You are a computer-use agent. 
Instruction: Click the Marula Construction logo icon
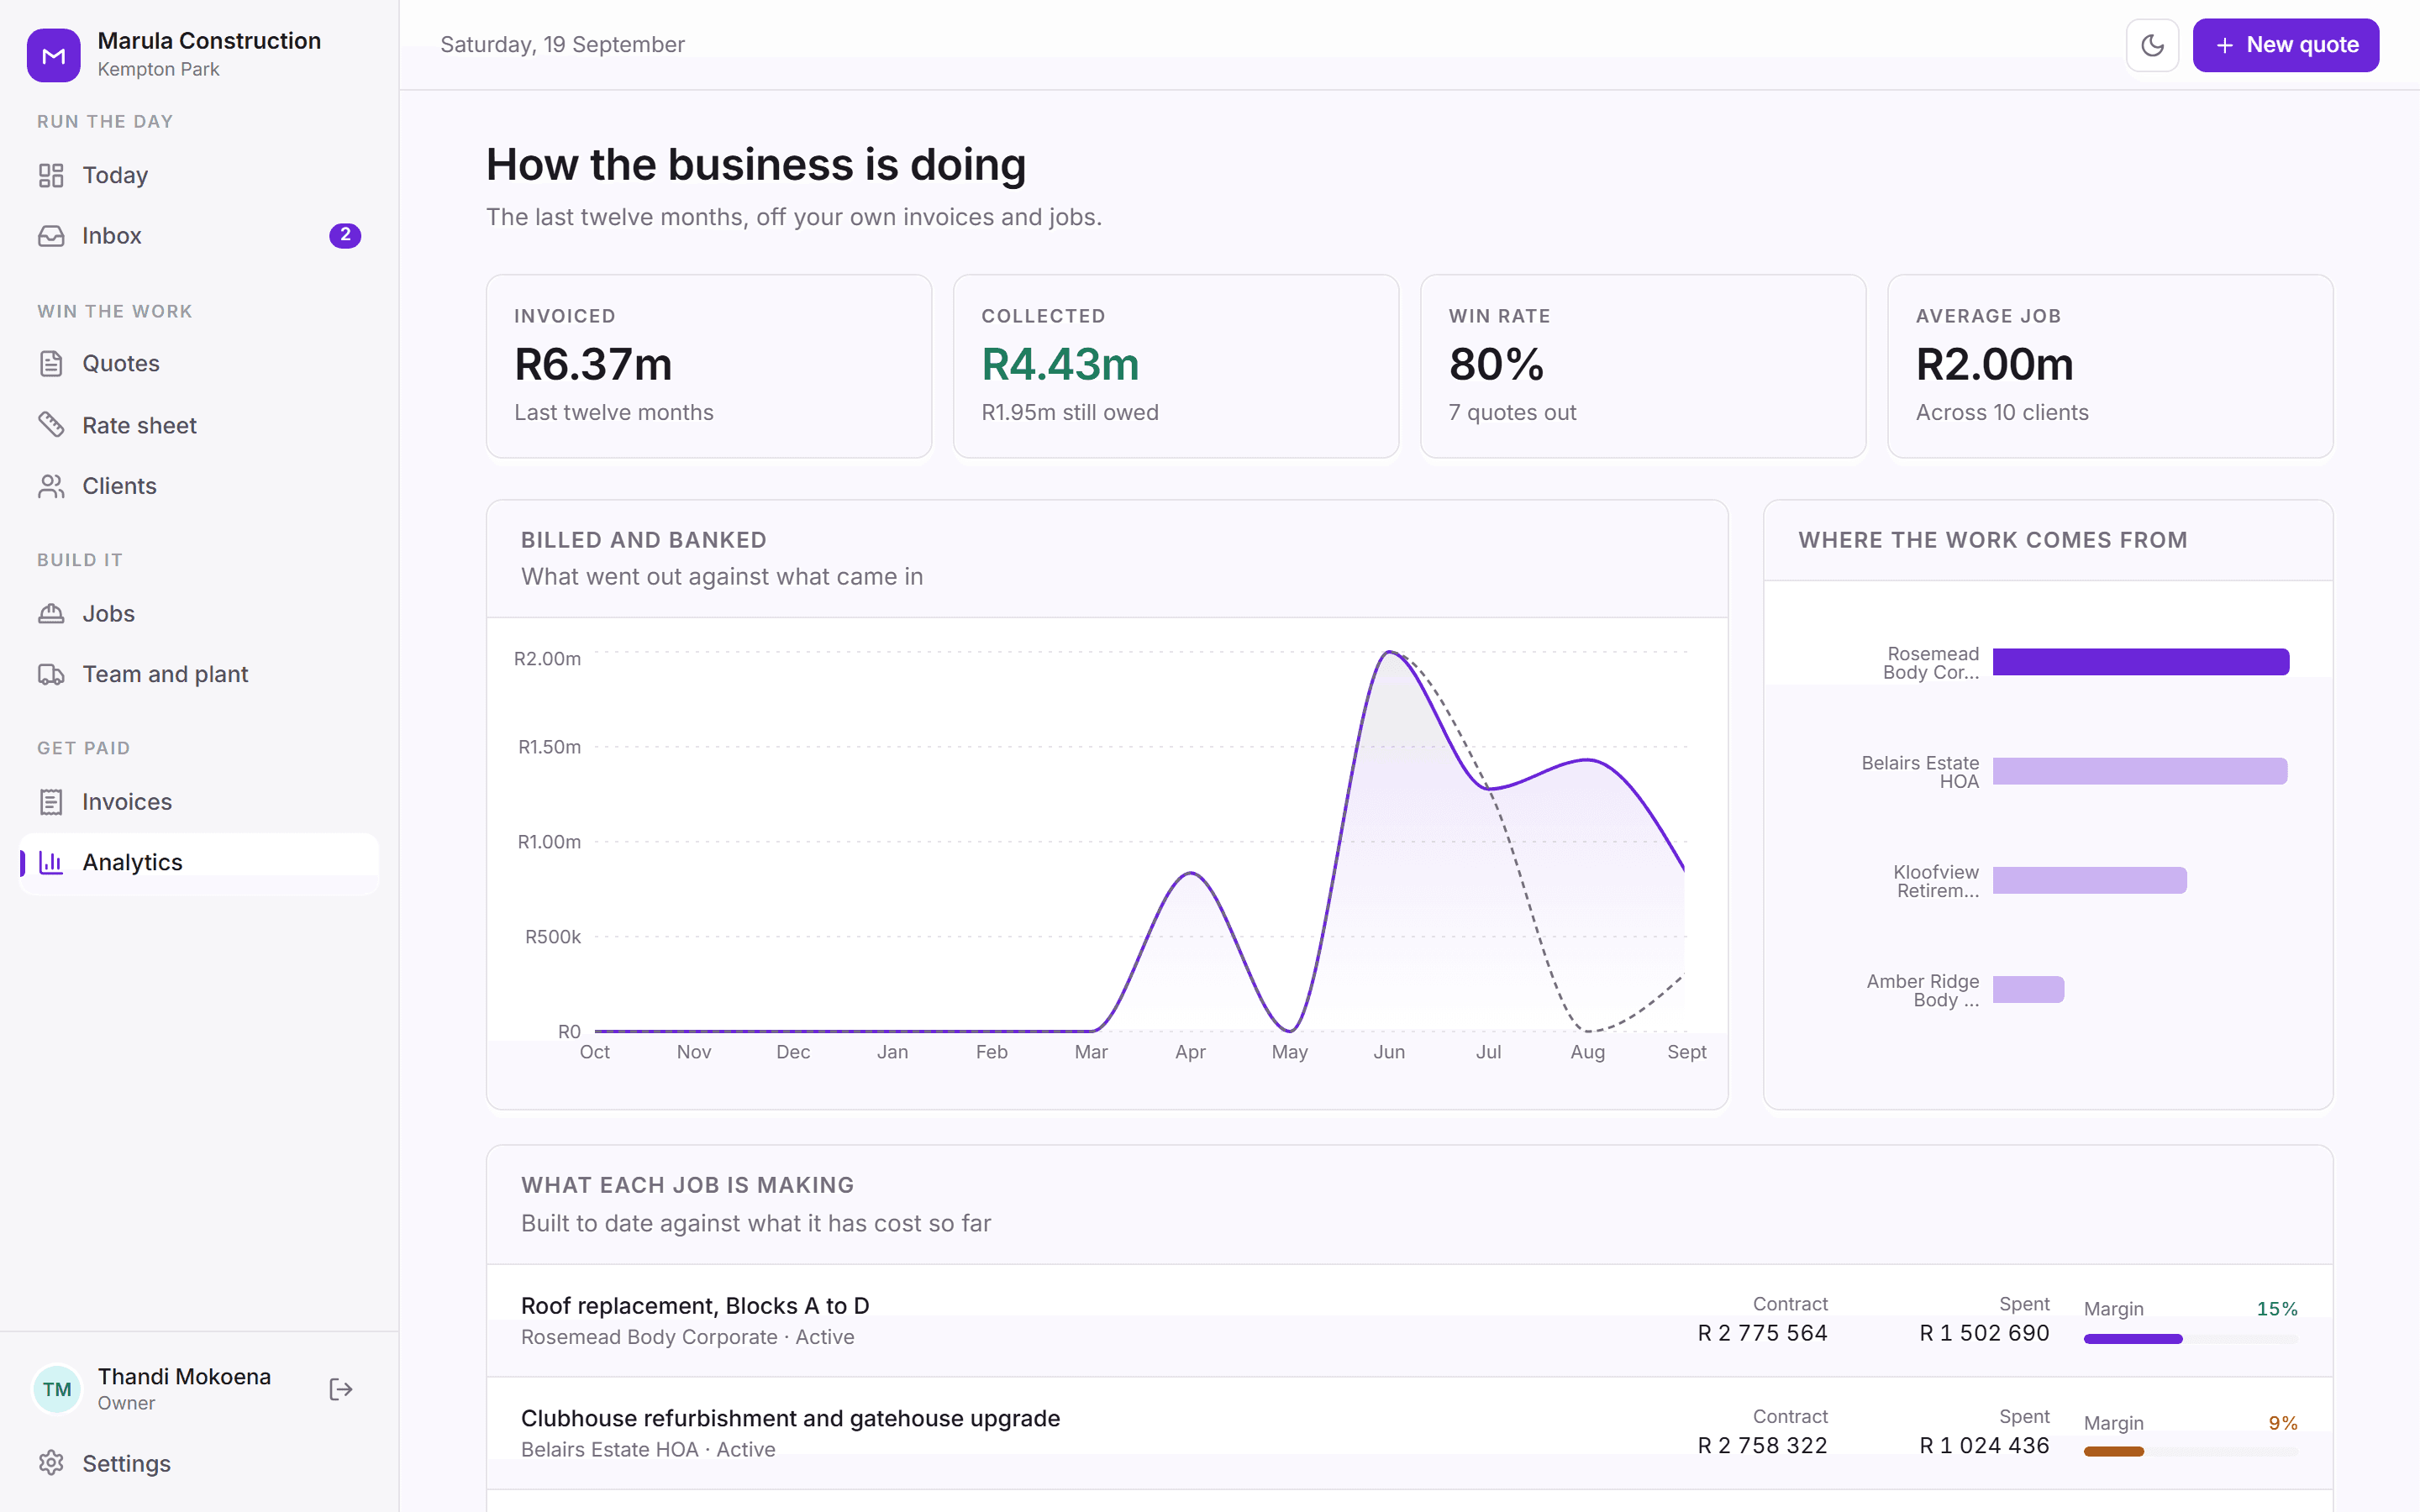[x=54, y=55]
